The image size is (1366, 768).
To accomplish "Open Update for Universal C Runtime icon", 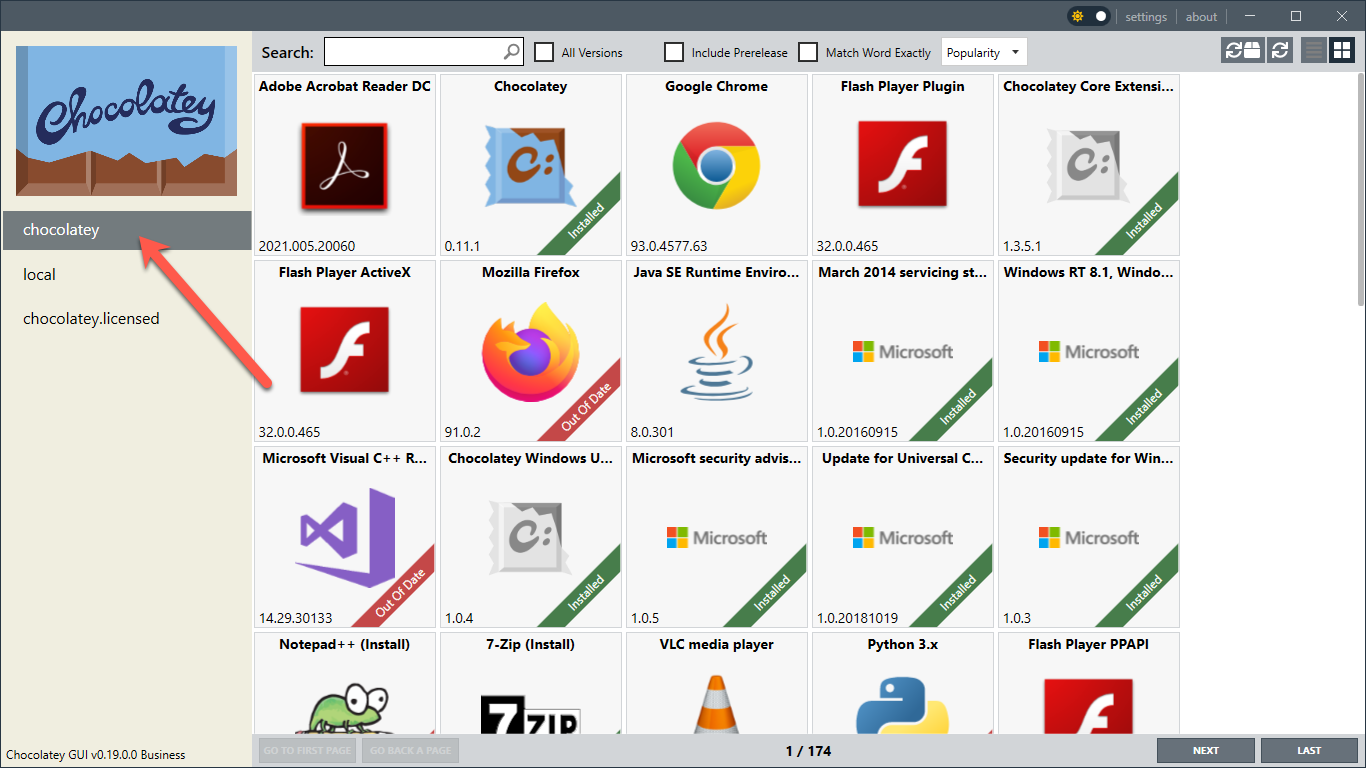I will click(903, 538).
